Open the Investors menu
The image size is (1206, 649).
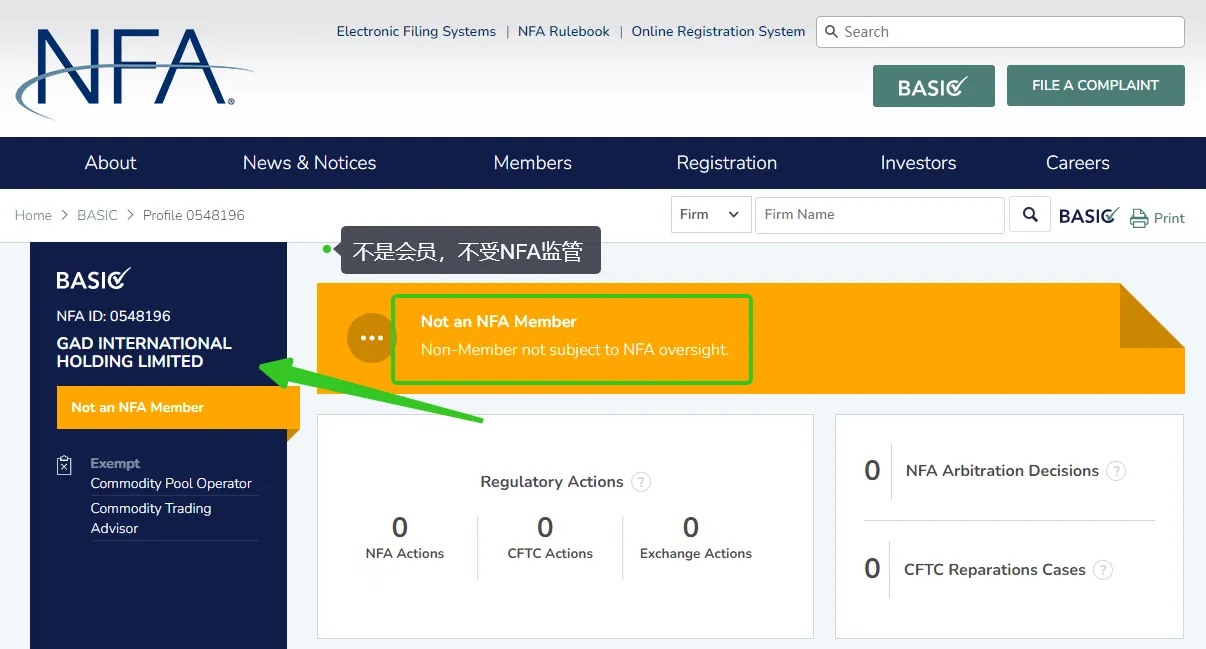(918, 163)
